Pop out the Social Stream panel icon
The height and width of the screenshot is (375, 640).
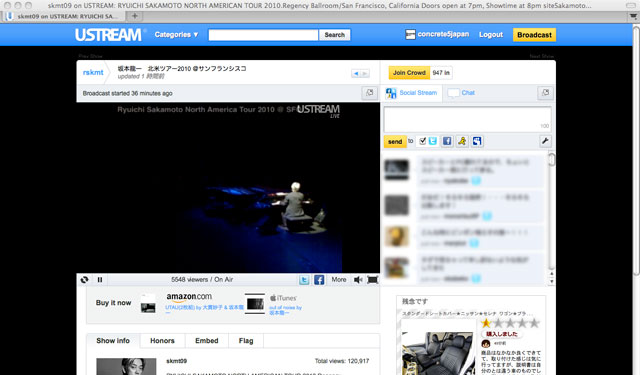(545, 93)
